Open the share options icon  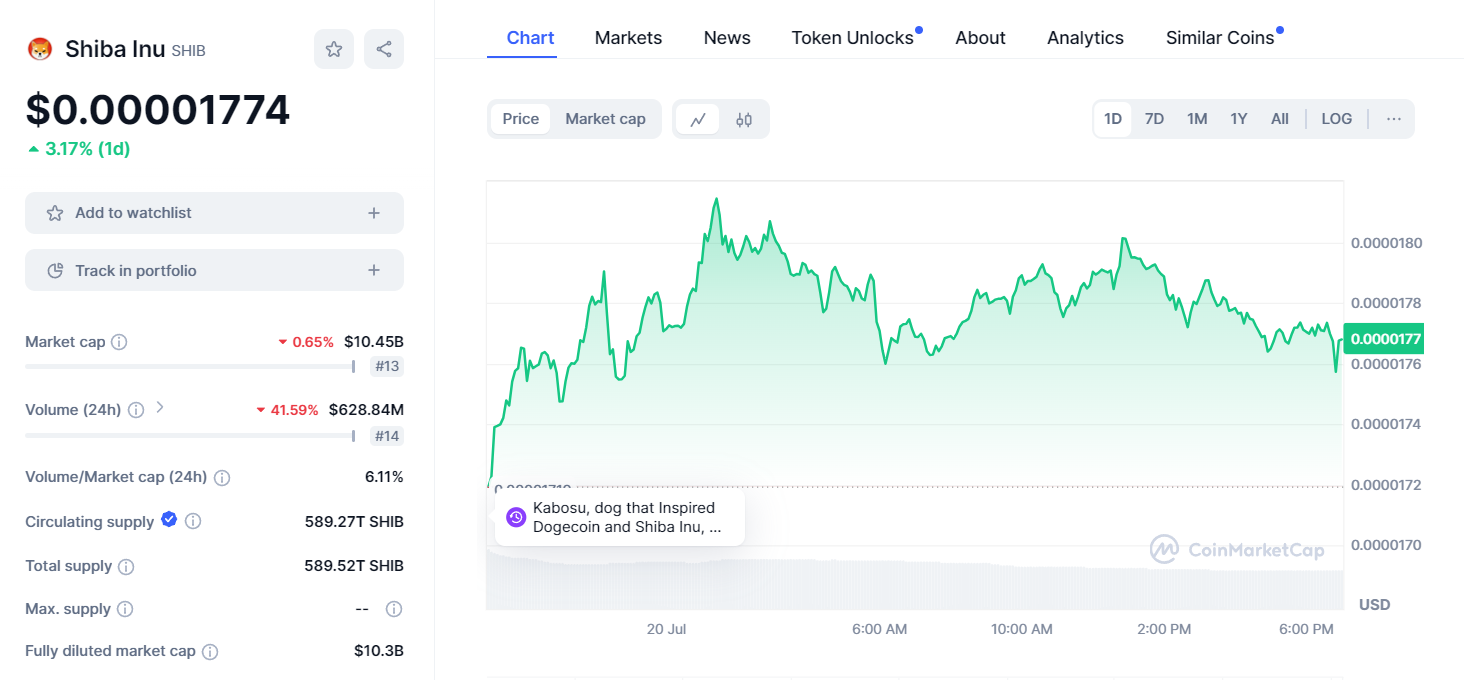tap(384, 49)
